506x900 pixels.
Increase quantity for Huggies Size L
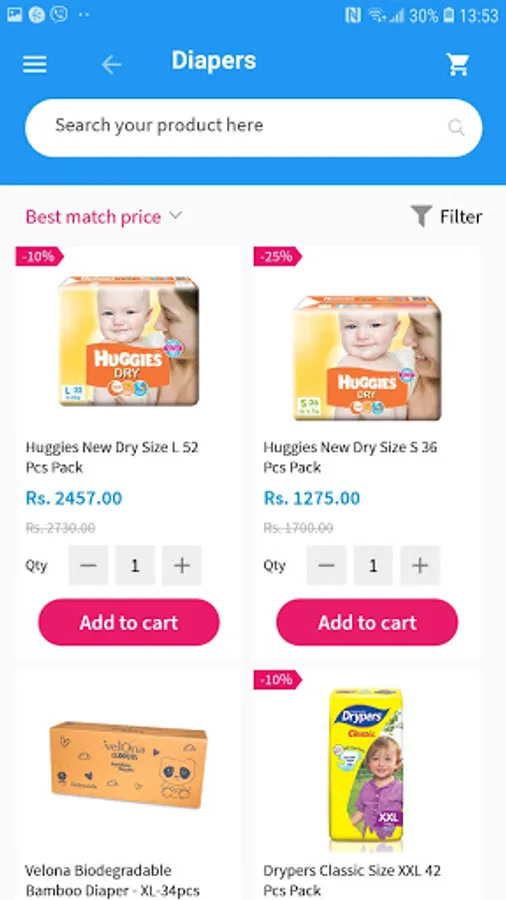182,565
